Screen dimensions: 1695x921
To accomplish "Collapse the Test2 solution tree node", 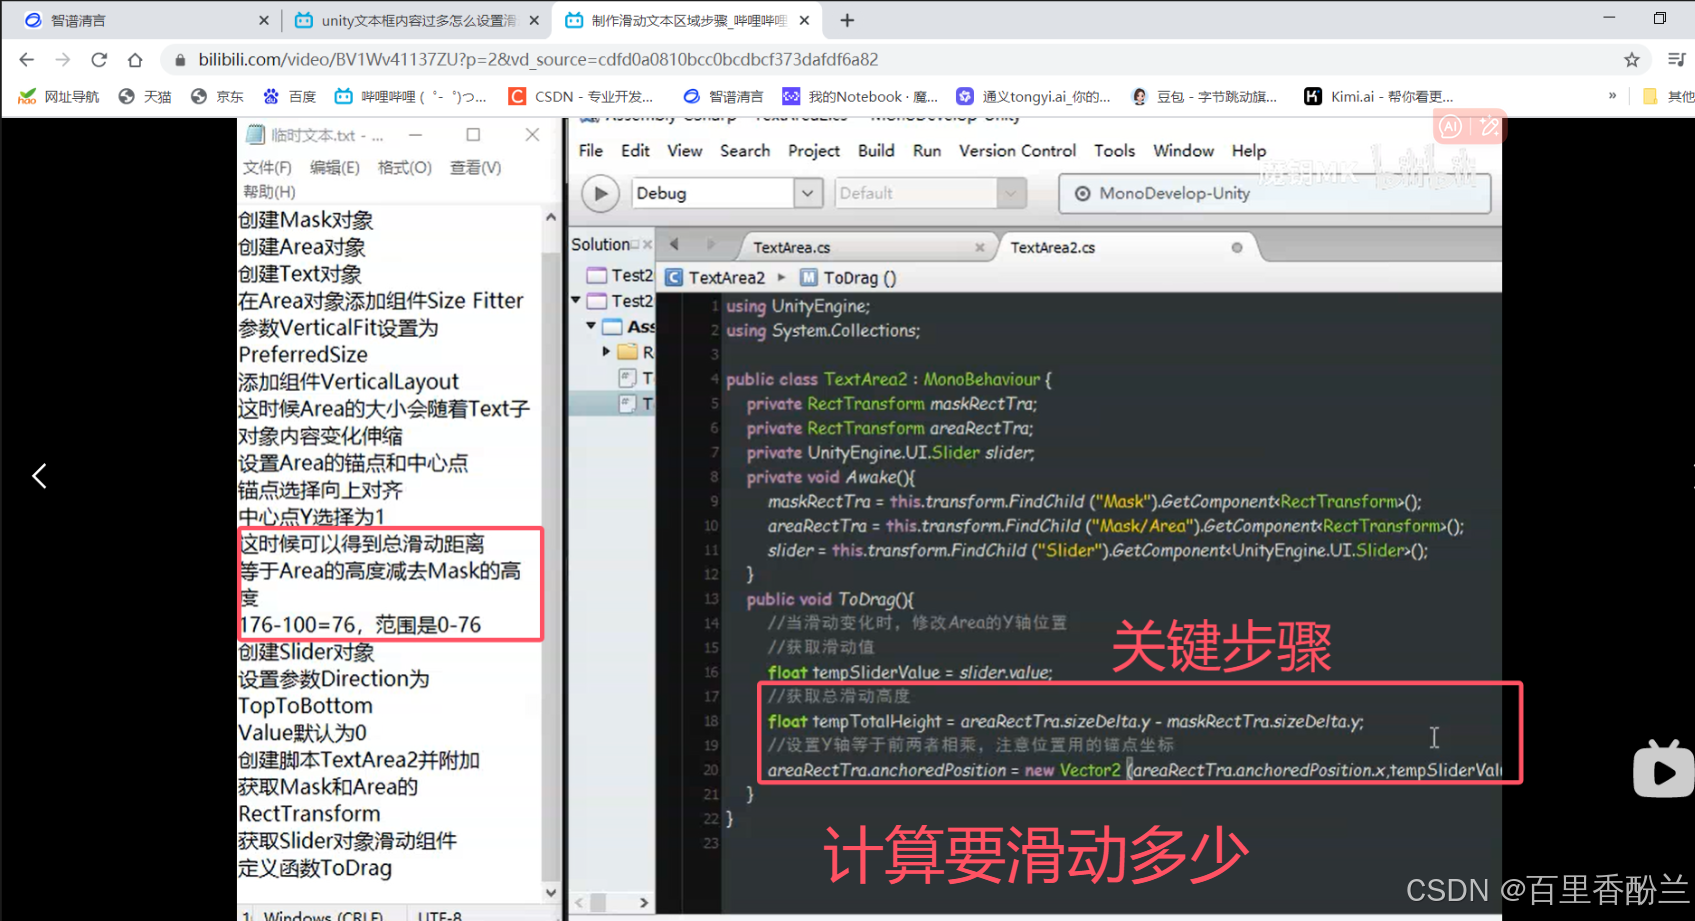I will click(x=576, y=300).
